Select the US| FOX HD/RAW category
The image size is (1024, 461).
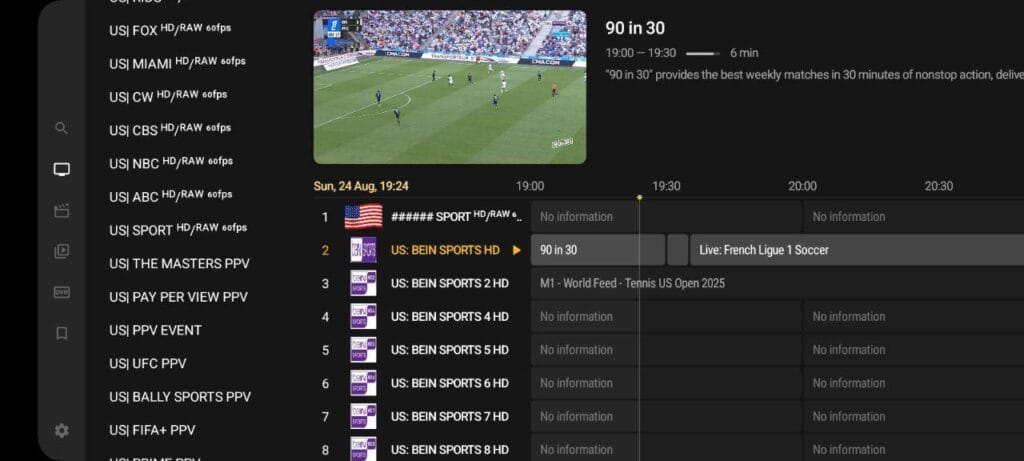click(x=170, y=30)
